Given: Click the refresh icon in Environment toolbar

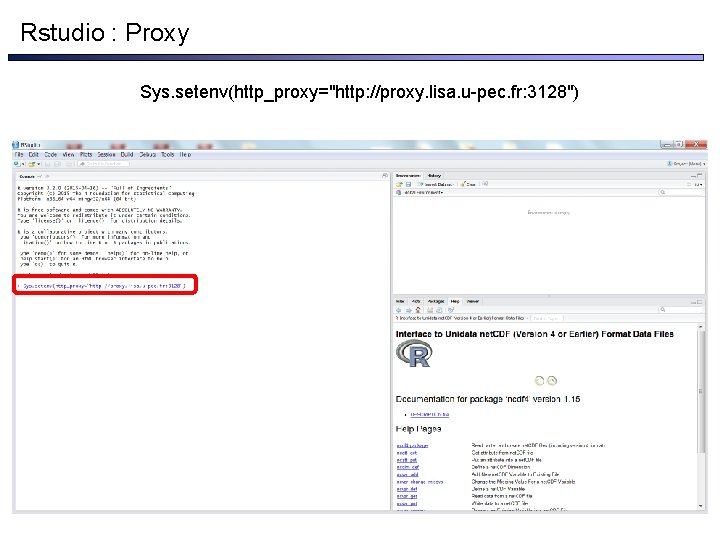Looking at the screenshot, I should tap(485, 184).
